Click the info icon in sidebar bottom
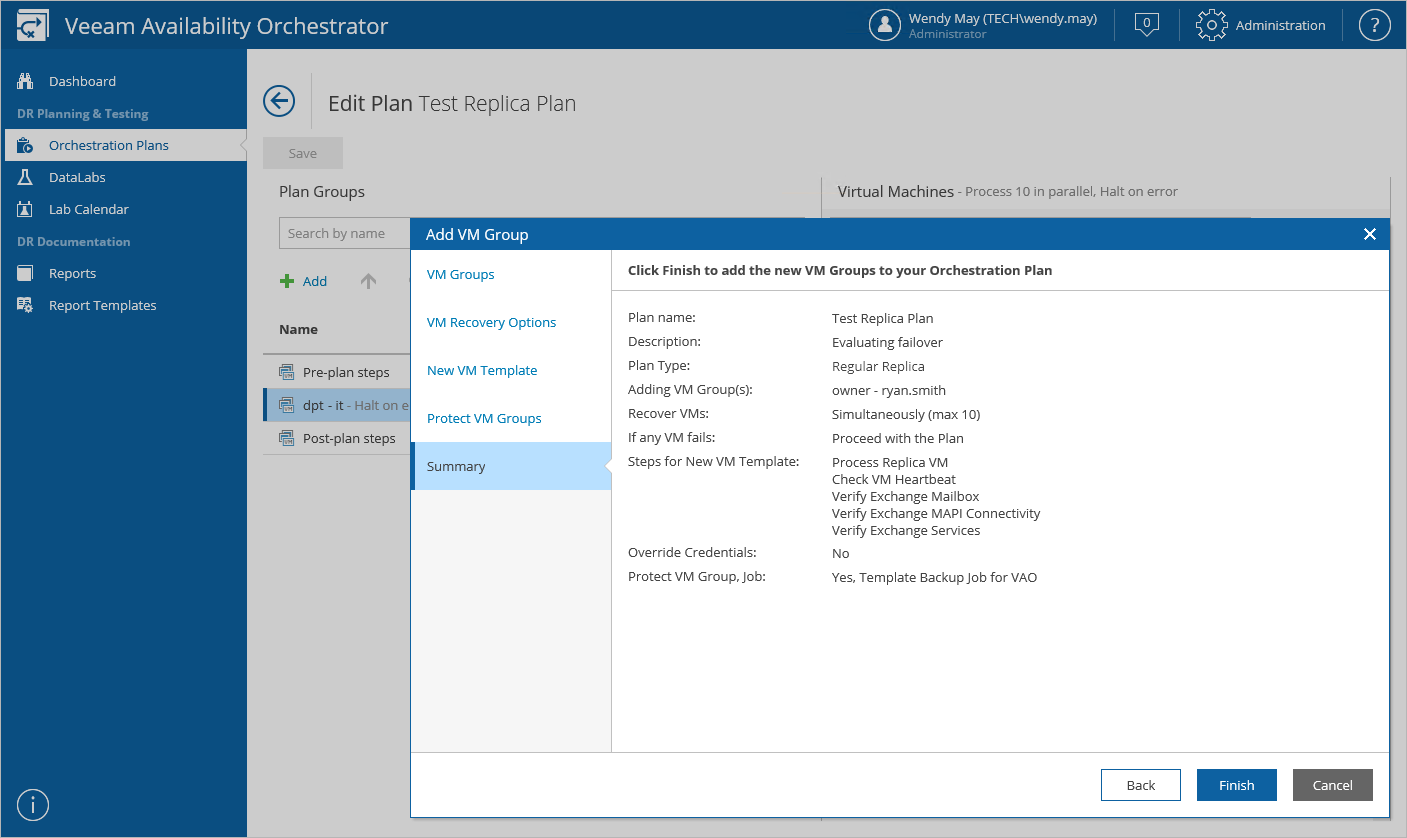Viewport: 1407px width, 838px height. tap(33, 804)
